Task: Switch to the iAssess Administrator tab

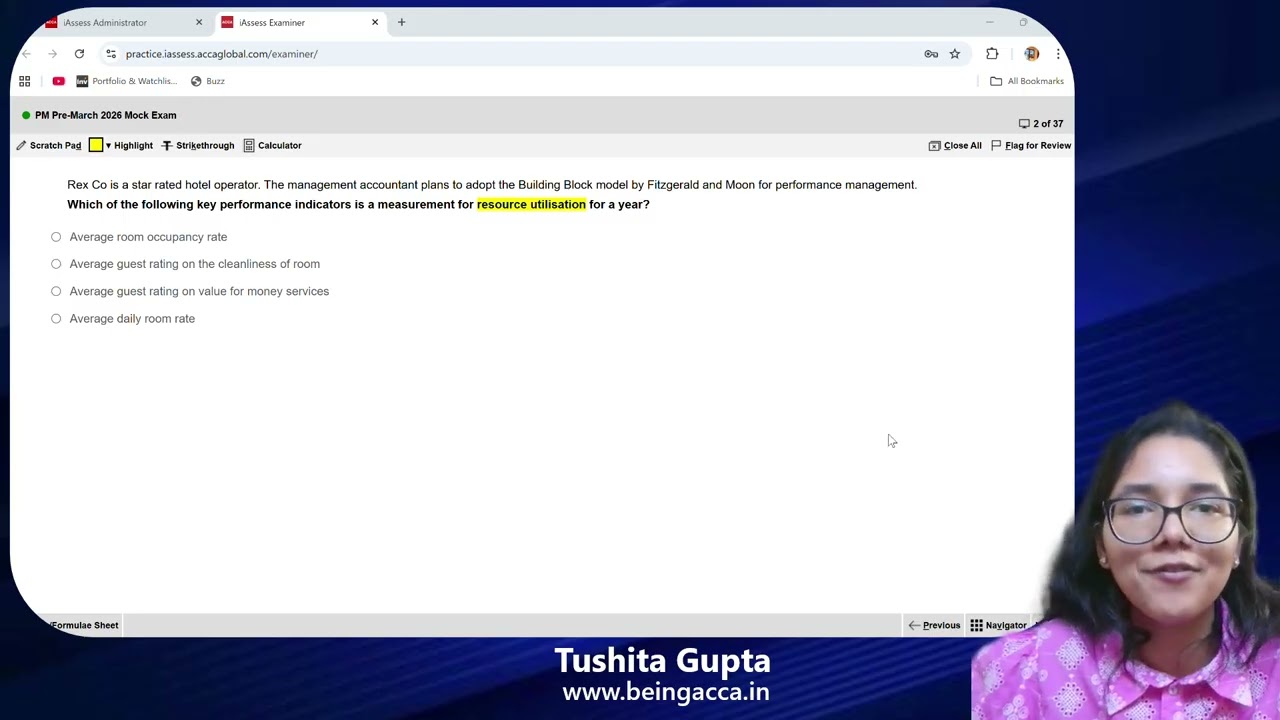Action: 105,22
